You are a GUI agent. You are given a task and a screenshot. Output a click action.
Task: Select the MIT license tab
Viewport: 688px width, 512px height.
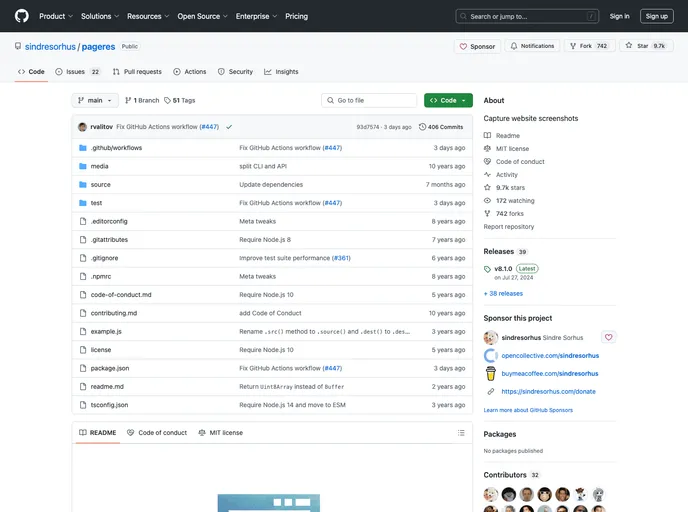220,433
